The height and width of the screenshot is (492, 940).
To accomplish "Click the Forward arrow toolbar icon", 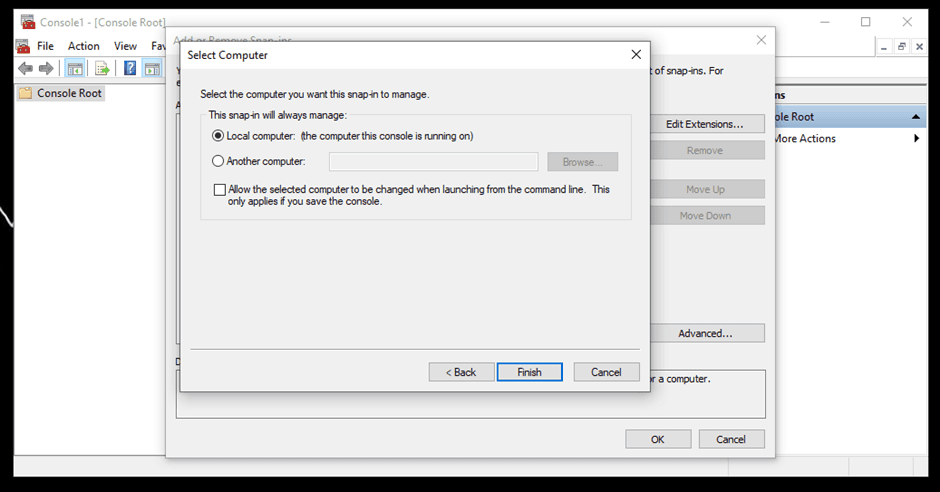I will 46,68.
